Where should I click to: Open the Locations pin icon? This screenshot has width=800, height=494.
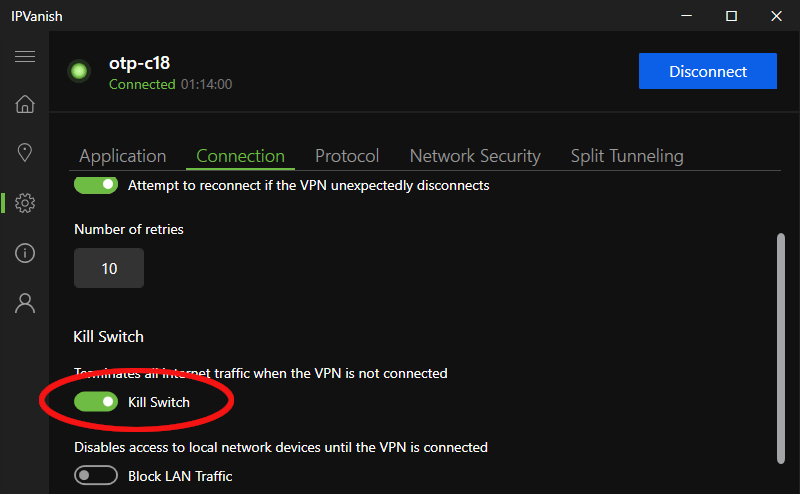point(25,152)
